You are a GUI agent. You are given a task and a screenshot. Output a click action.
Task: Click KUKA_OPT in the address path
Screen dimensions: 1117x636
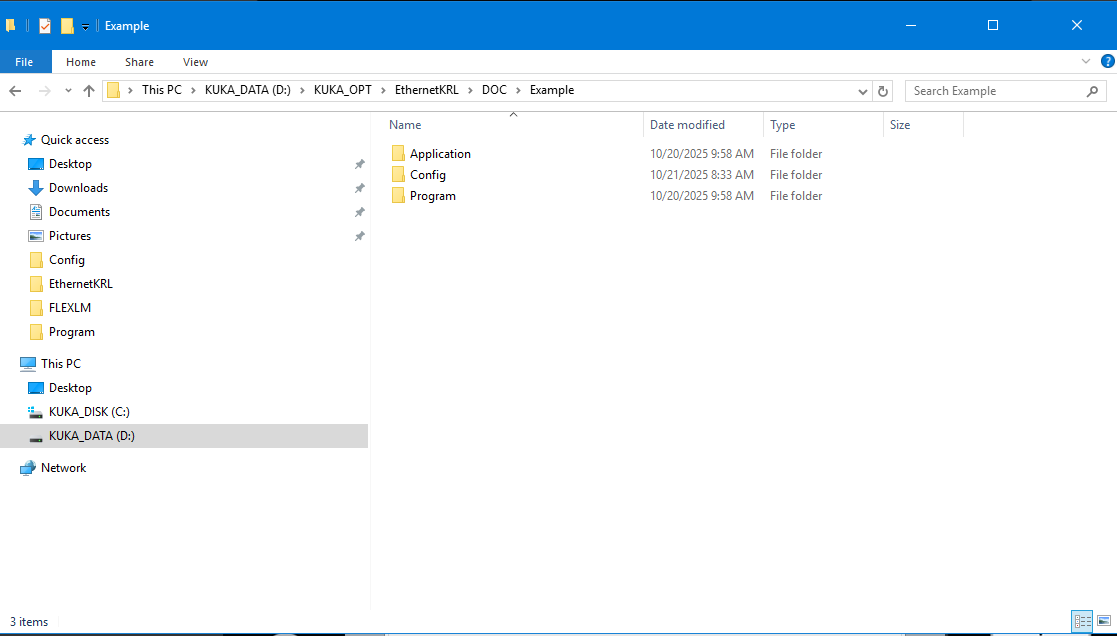point(343,90)
